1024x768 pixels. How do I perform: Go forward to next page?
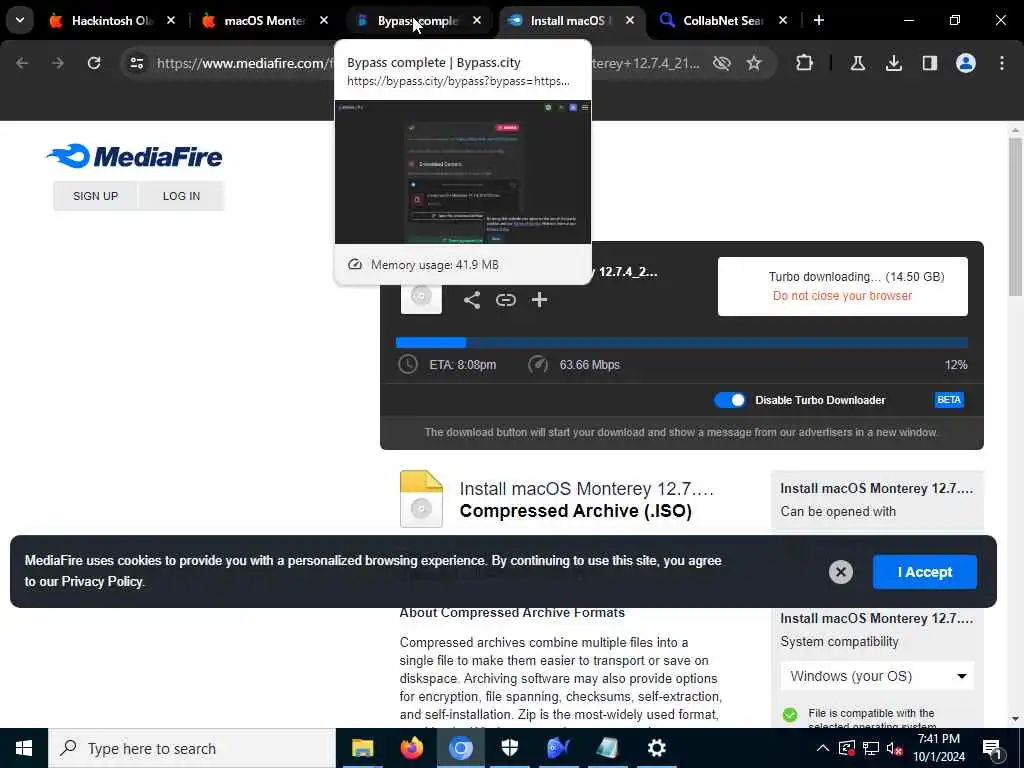pos(57,63)
